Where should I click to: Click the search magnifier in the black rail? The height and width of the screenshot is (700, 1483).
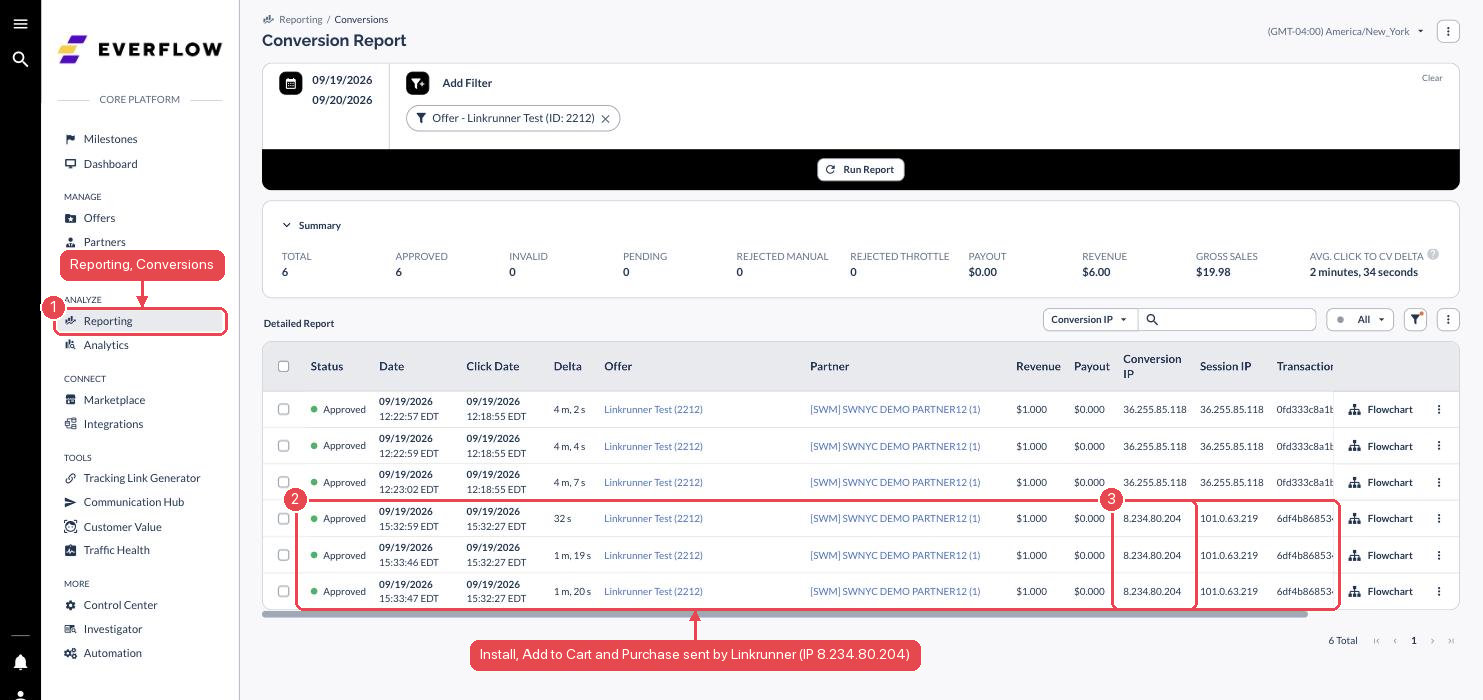point(20,60)
